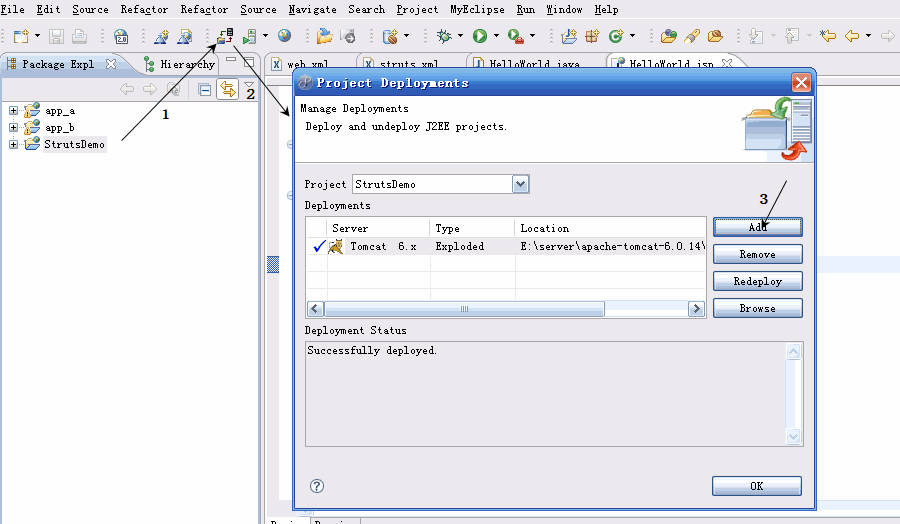This screenshot has width=900, height=524.
Task: Close the Package Explorer tab
Action: [x=111, y=64]
